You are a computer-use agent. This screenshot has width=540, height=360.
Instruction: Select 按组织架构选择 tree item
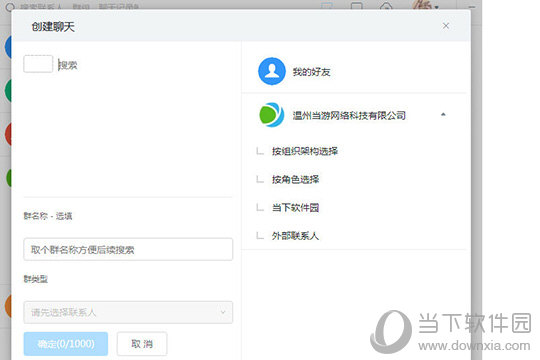[x=305, y=151]
